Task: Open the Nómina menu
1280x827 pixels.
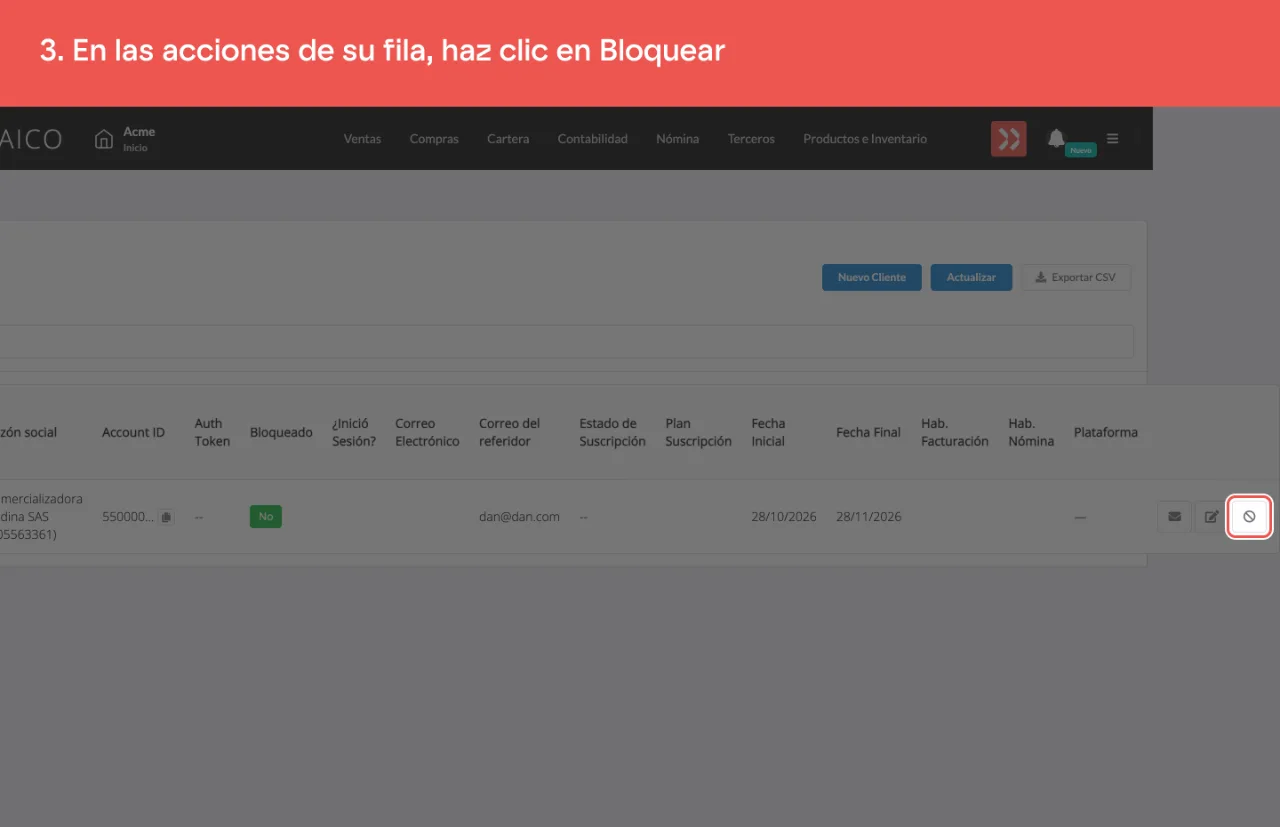Action: (x=678, y=139)
